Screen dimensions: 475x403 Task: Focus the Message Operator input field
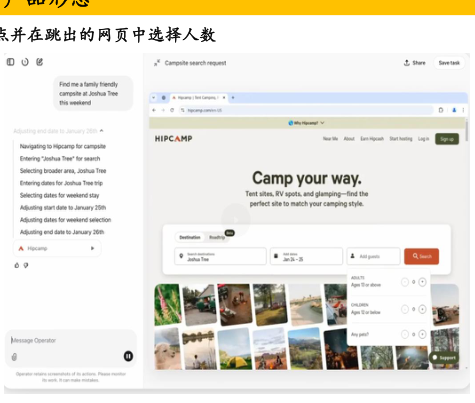[67, 340]
